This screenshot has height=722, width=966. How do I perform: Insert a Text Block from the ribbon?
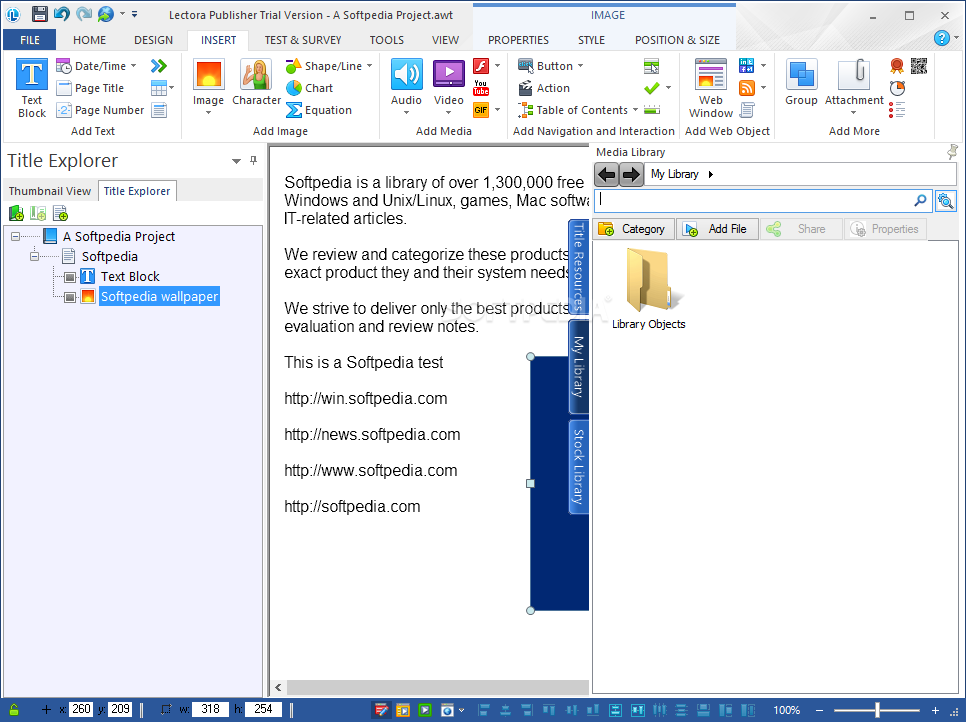pos(31,88)
